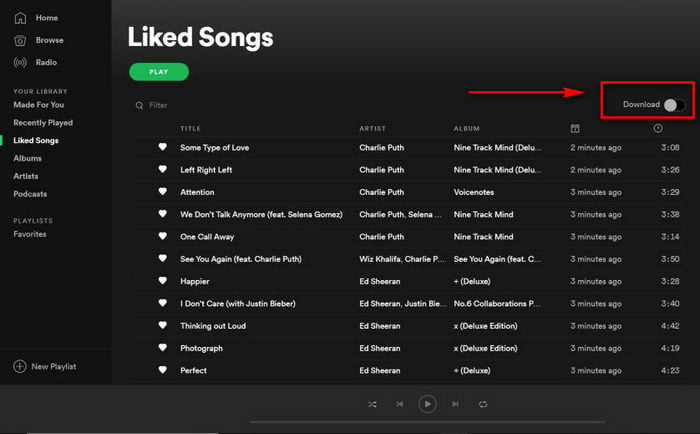Image resolution: width=700 pixels, height=434 pixels.
Task: Enable the Download toggle switch
Action: tap(674, 105)
